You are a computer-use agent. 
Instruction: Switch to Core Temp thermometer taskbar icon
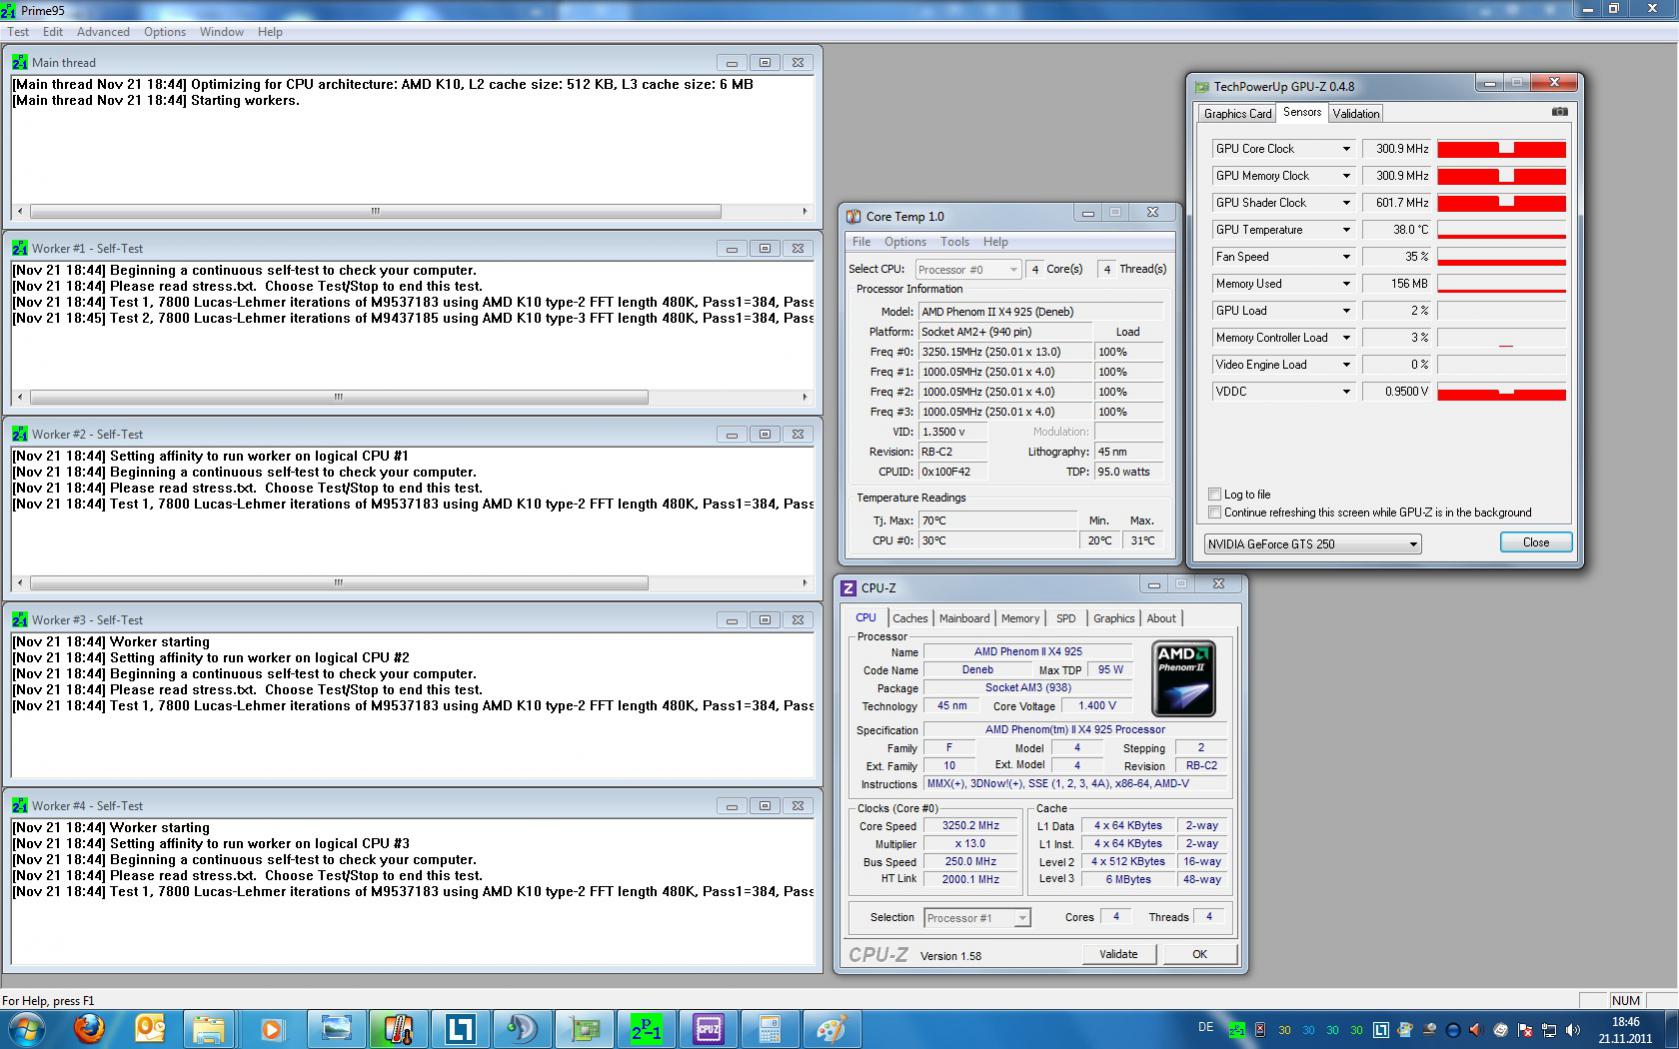[398, 1029]
